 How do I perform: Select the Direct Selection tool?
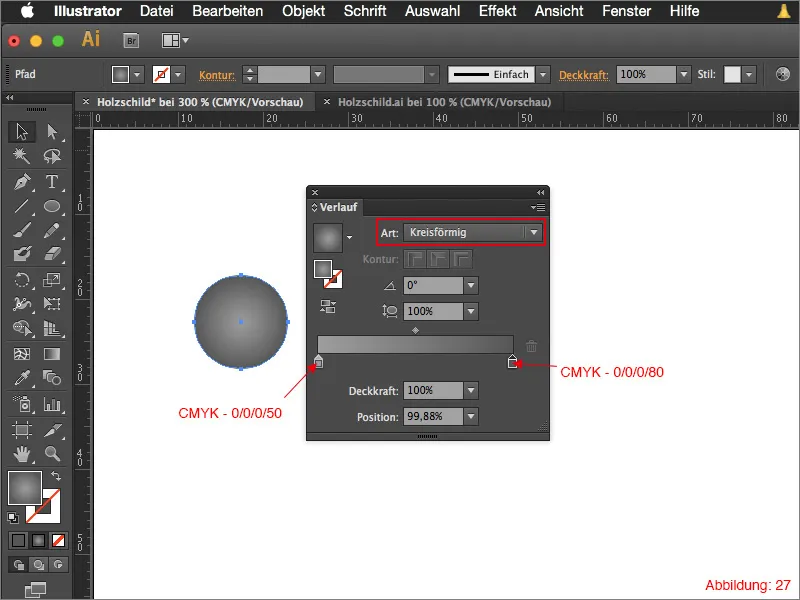coord(52,132)
